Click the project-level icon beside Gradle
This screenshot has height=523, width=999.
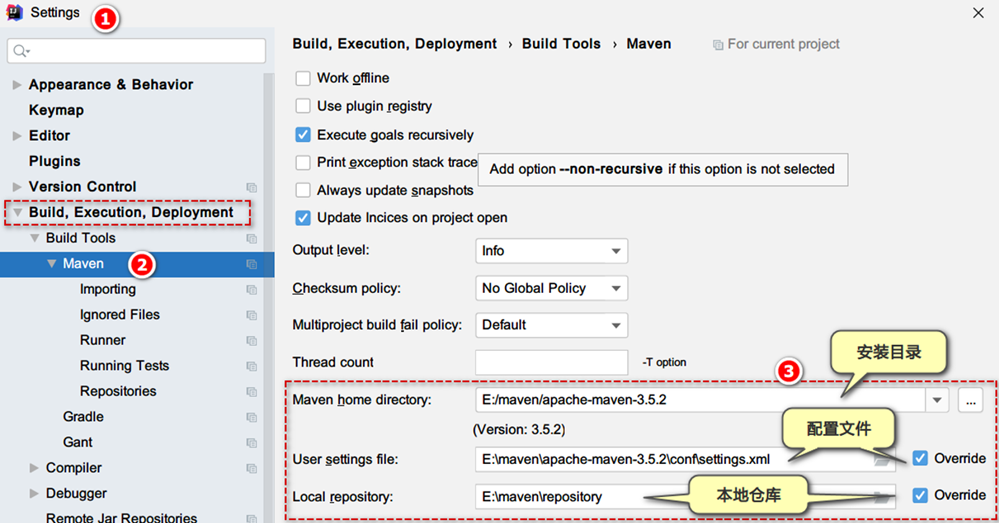(x=252, y=417)
